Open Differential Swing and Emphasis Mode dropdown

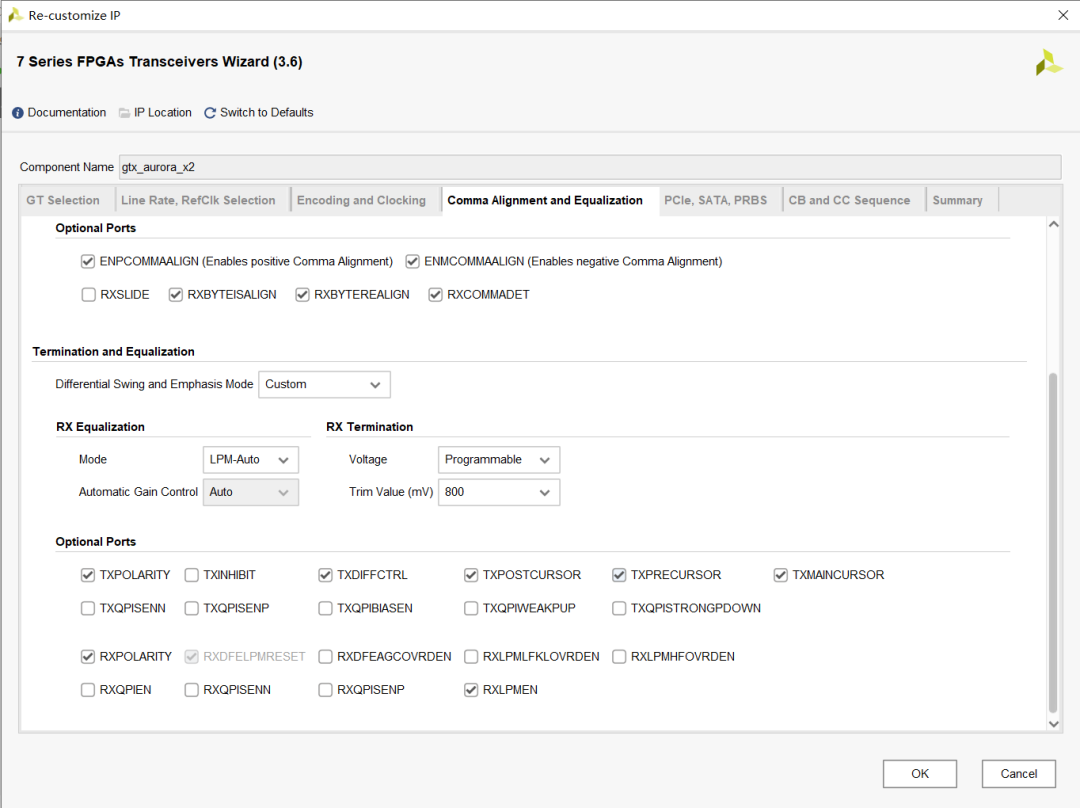click(x=324, y=384)
